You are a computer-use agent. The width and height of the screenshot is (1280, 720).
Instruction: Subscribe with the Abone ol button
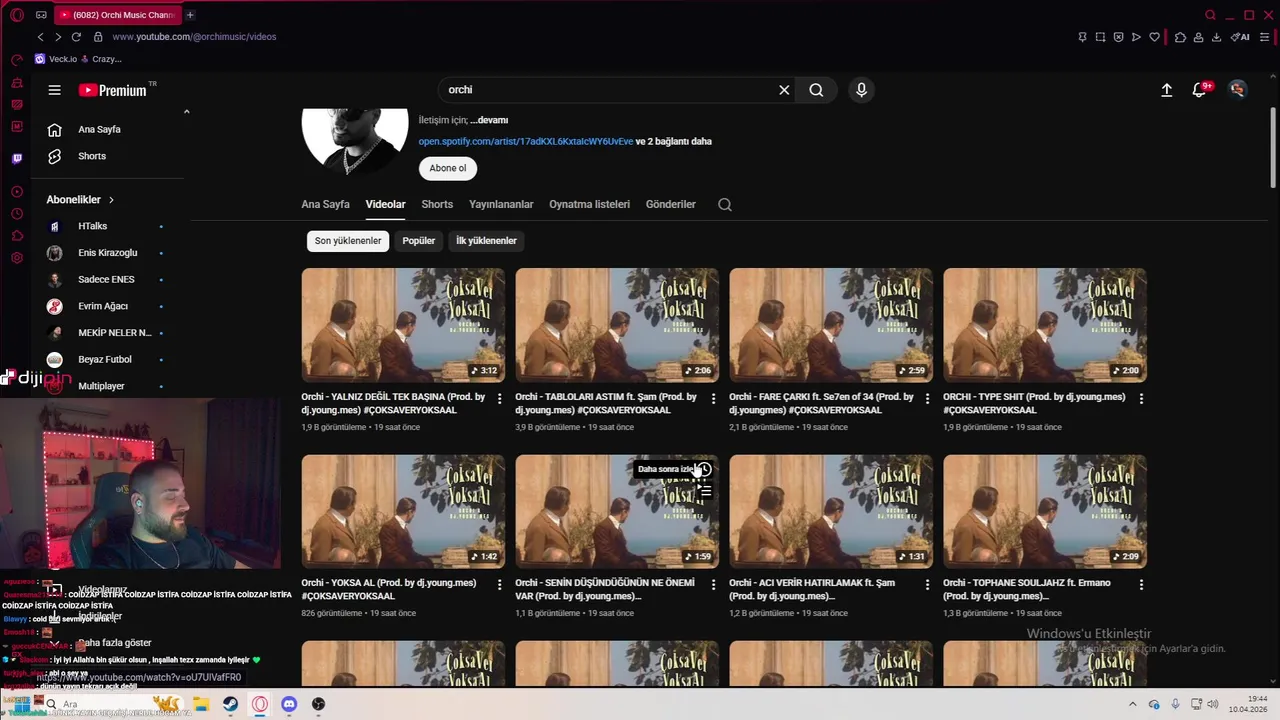[x=448, y=168]
